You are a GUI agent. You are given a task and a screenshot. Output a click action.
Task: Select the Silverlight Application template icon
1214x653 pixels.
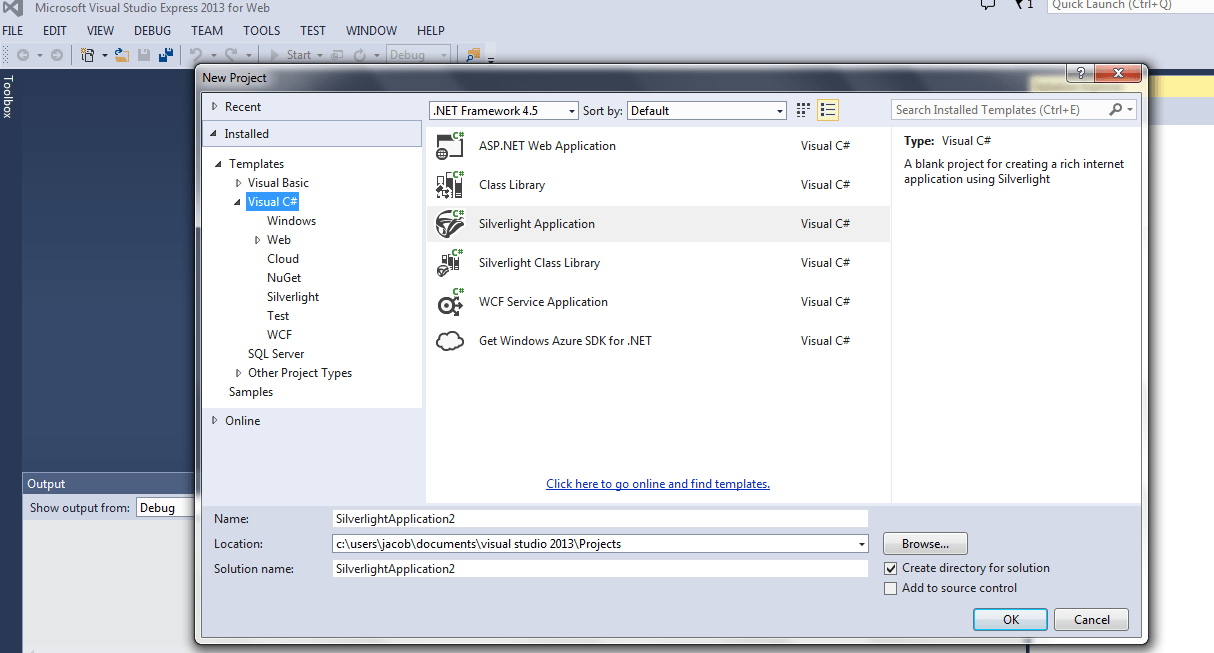(x=450, y=224)
